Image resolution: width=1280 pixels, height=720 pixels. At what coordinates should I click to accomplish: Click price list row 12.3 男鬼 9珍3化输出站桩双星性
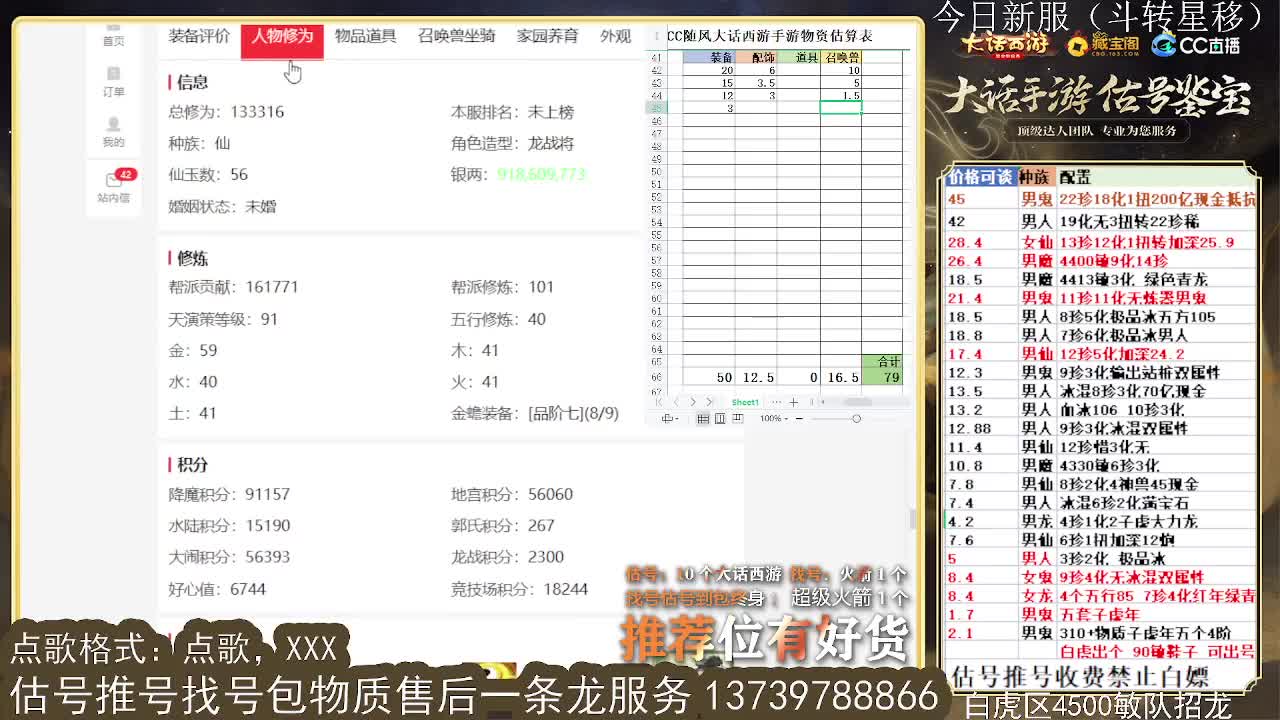pyautogui.click(x=1100, y=372)
